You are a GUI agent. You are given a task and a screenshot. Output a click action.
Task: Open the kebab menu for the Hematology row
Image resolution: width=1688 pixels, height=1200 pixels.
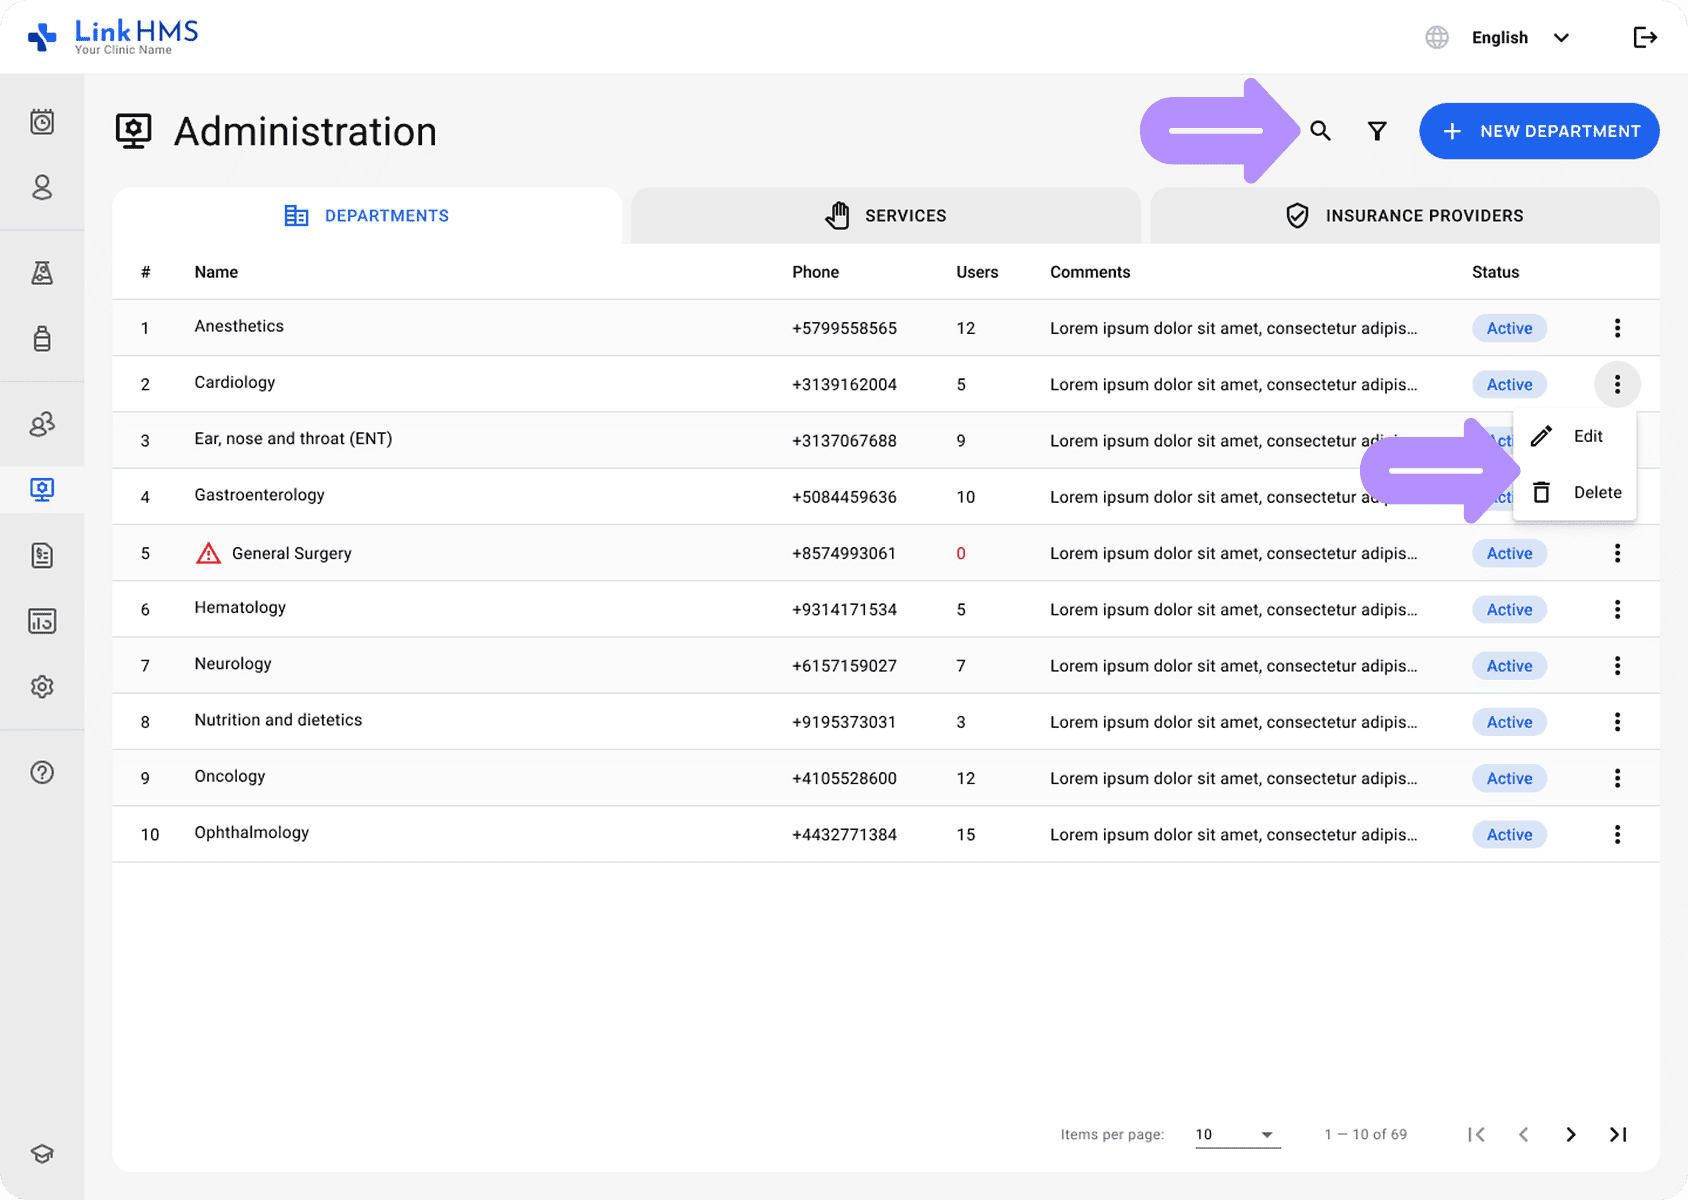pos(1616,609)
